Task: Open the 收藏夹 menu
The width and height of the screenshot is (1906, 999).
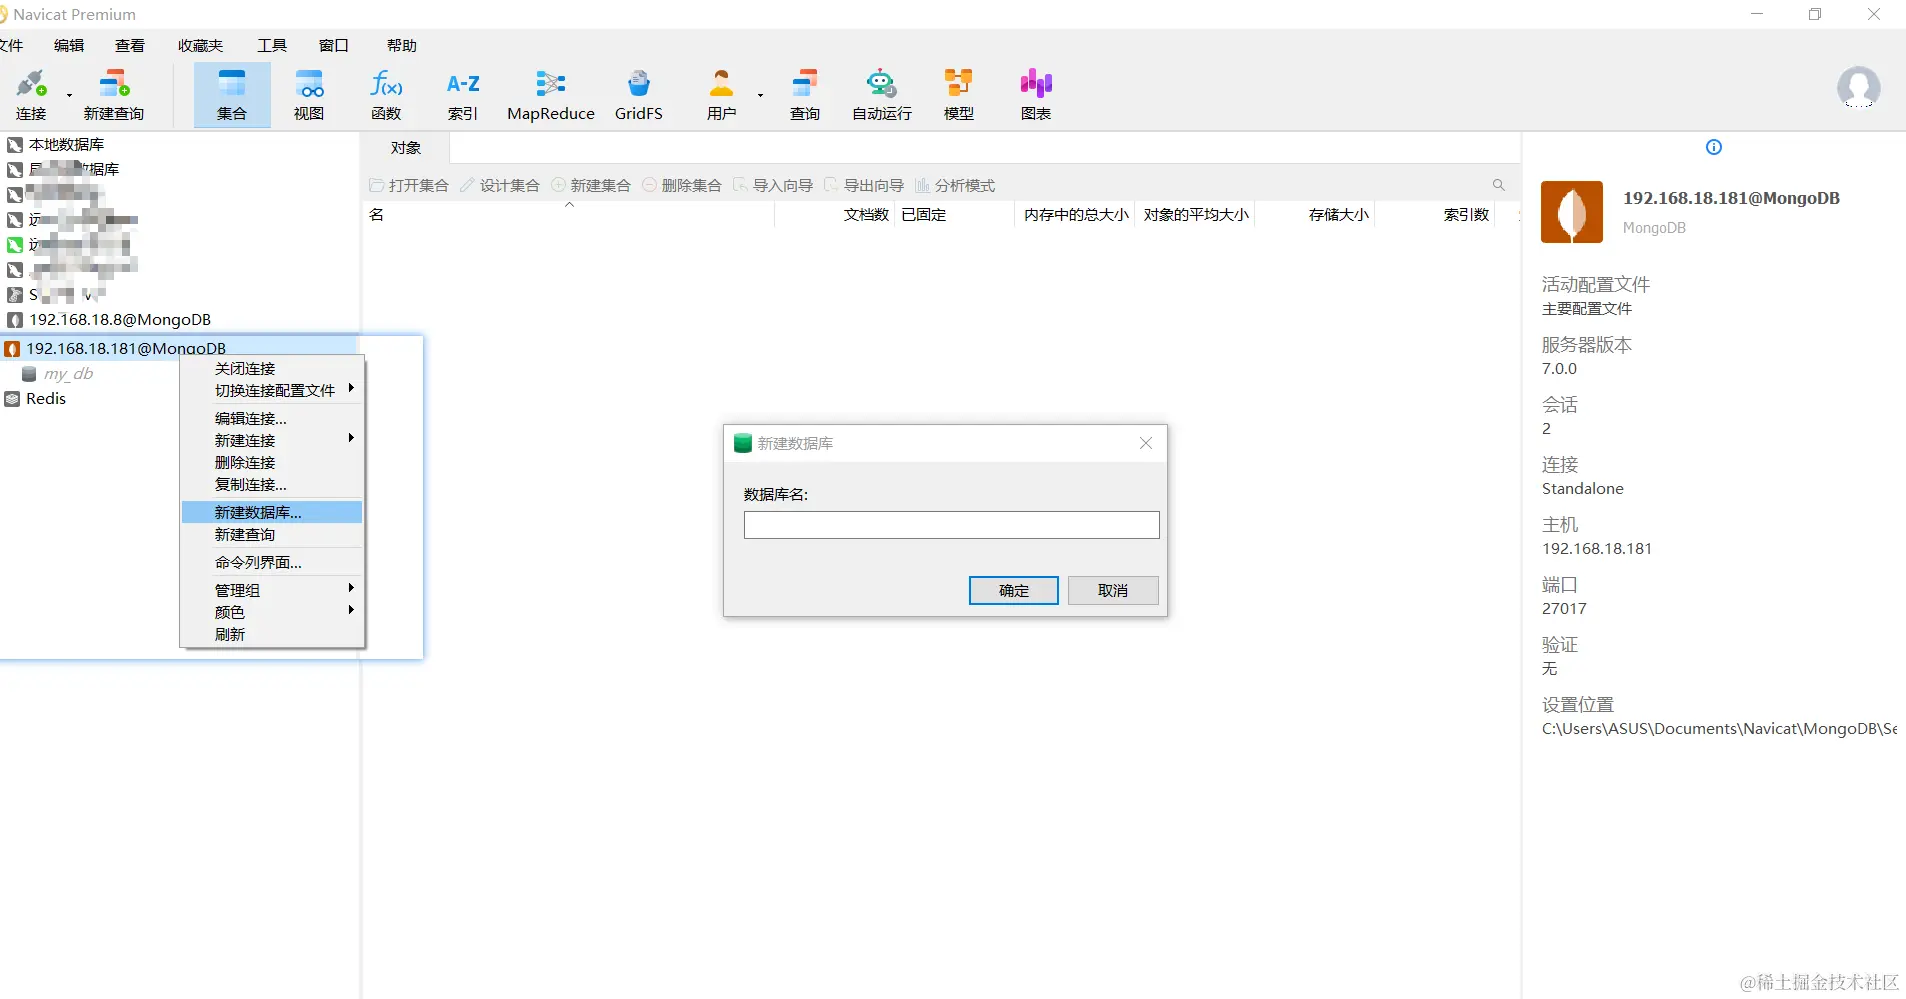Action: click(x=201, y=45)
